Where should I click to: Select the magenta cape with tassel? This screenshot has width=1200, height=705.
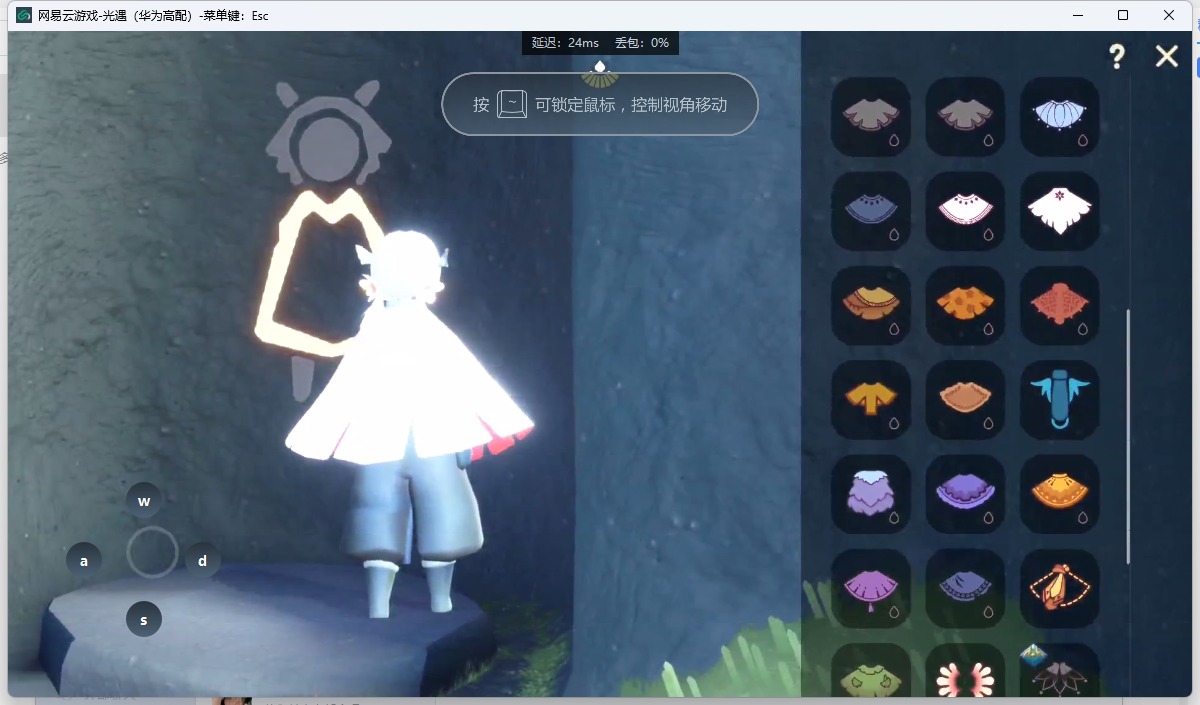[x=871, y=588]
